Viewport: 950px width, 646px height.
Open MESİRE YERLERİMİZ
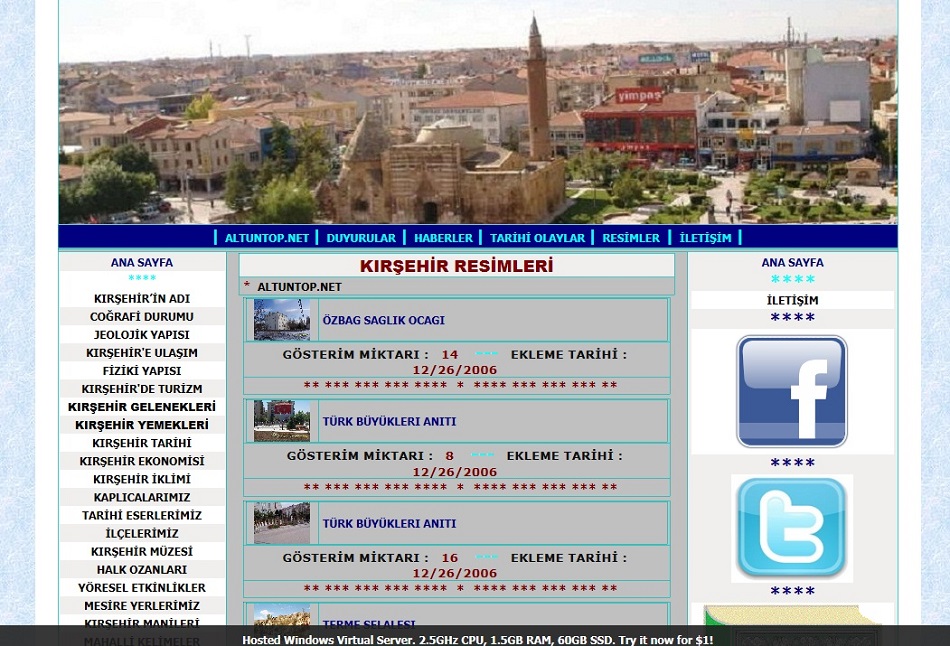click(142, 606)
